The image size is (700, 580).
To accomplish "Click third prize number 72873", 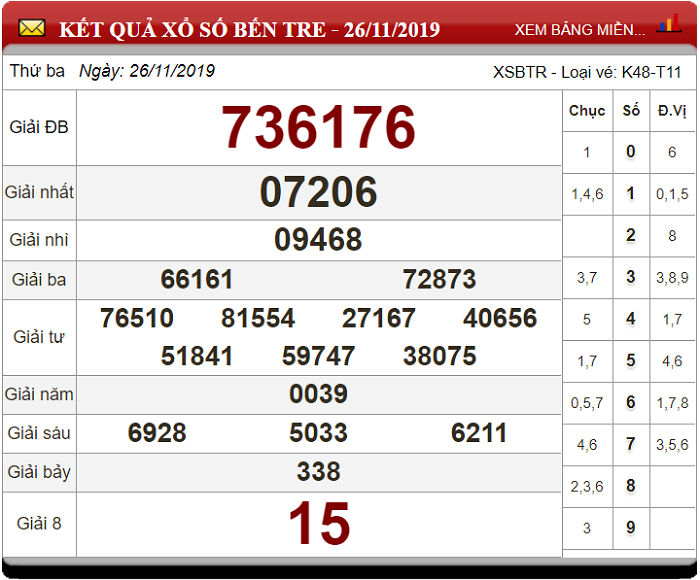I will pos(440,279).
